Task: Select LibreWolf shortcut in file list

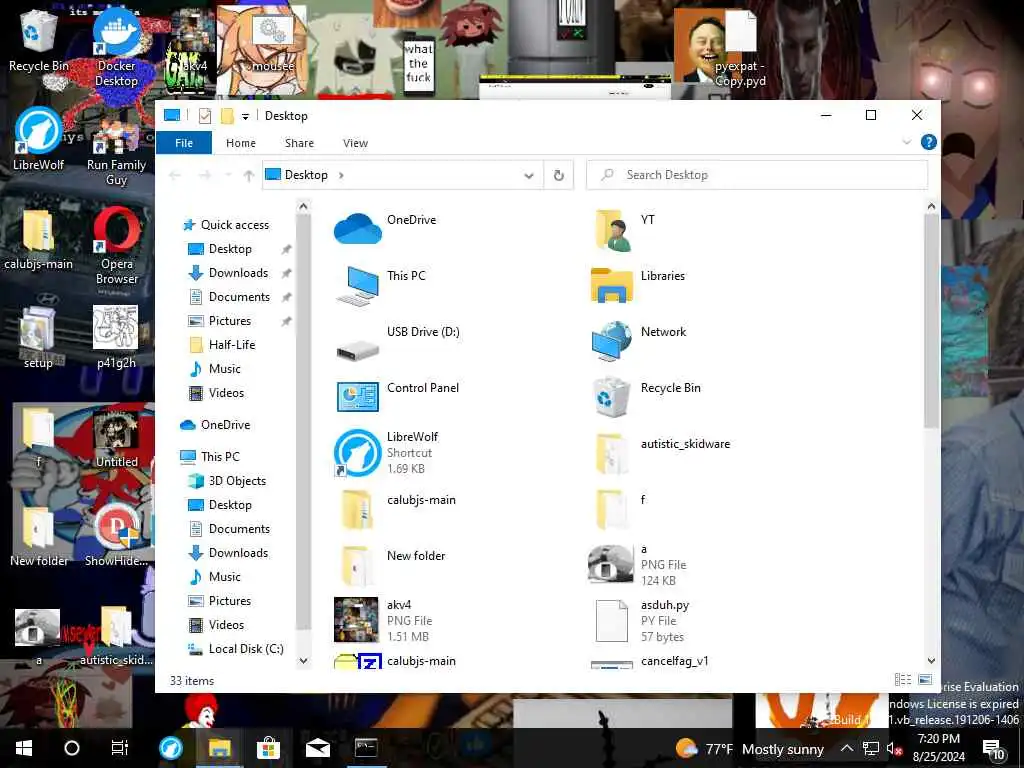Action: 386,453
